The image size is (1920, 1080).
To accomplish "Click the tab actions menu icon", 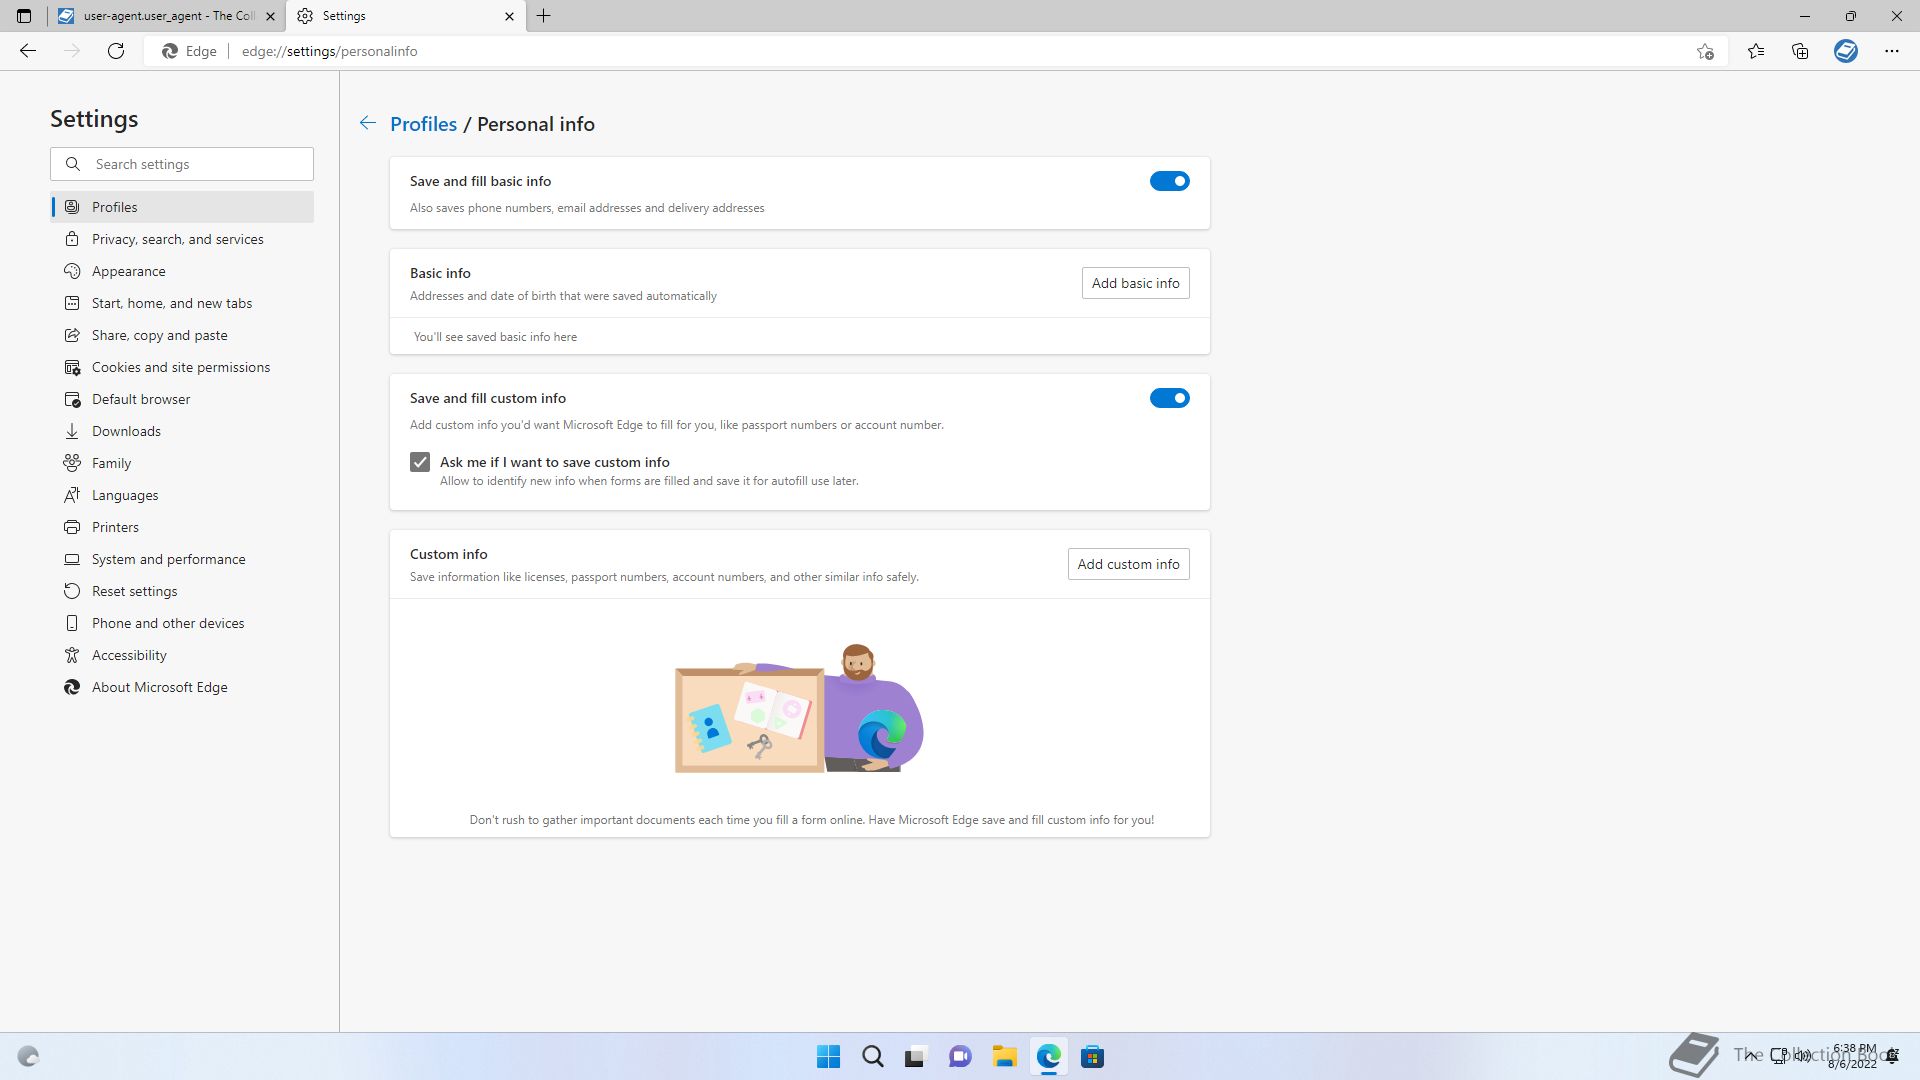I will click(24, 16).
